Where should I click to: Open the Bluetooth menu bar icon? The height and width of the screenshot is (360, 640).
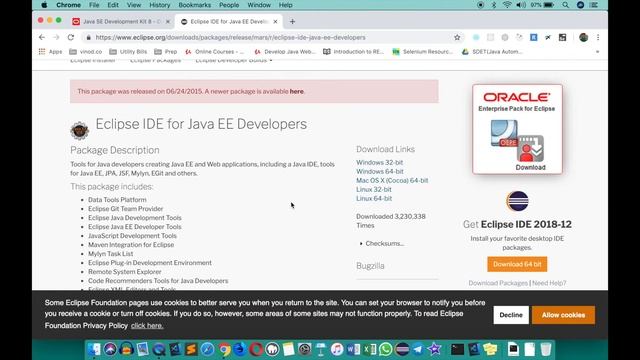click(493, 5)
